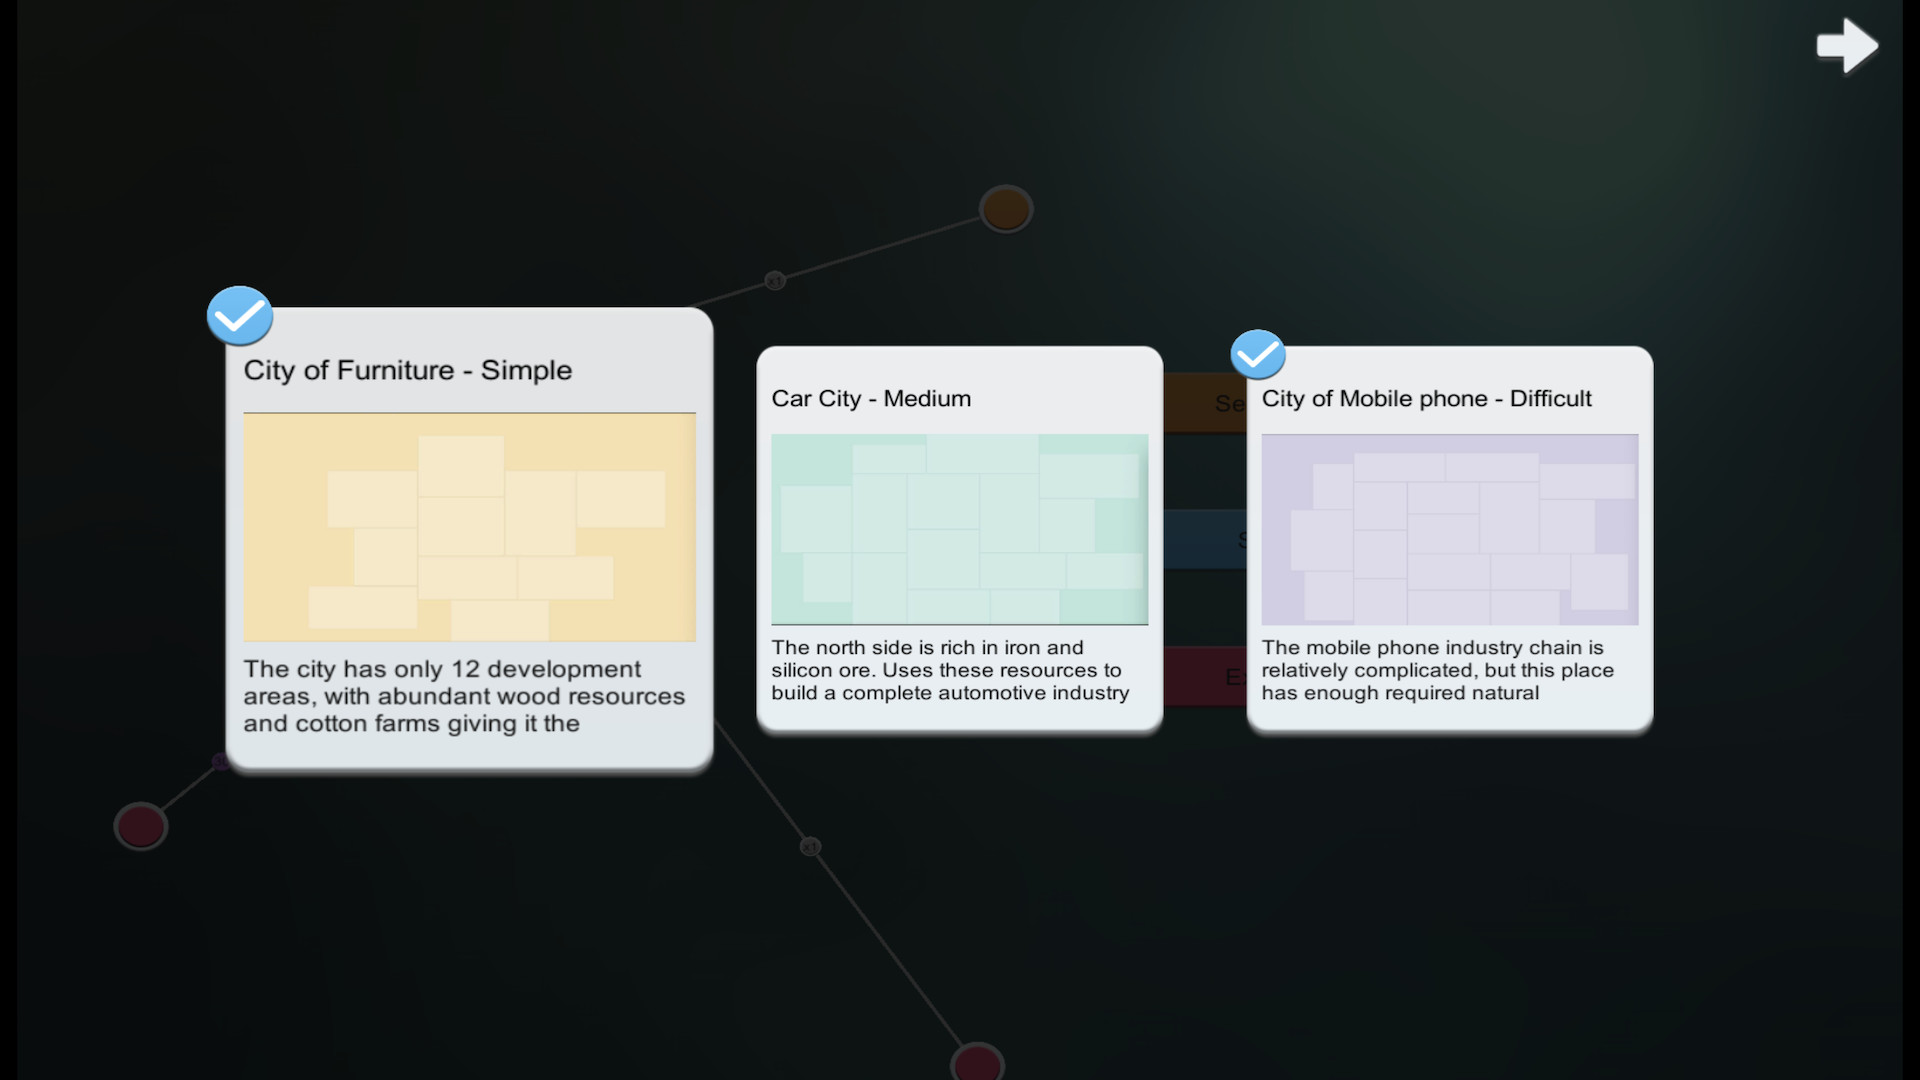Click the mobile phone industry description text
The image size is (1920, 1080).
[1437, 670]
